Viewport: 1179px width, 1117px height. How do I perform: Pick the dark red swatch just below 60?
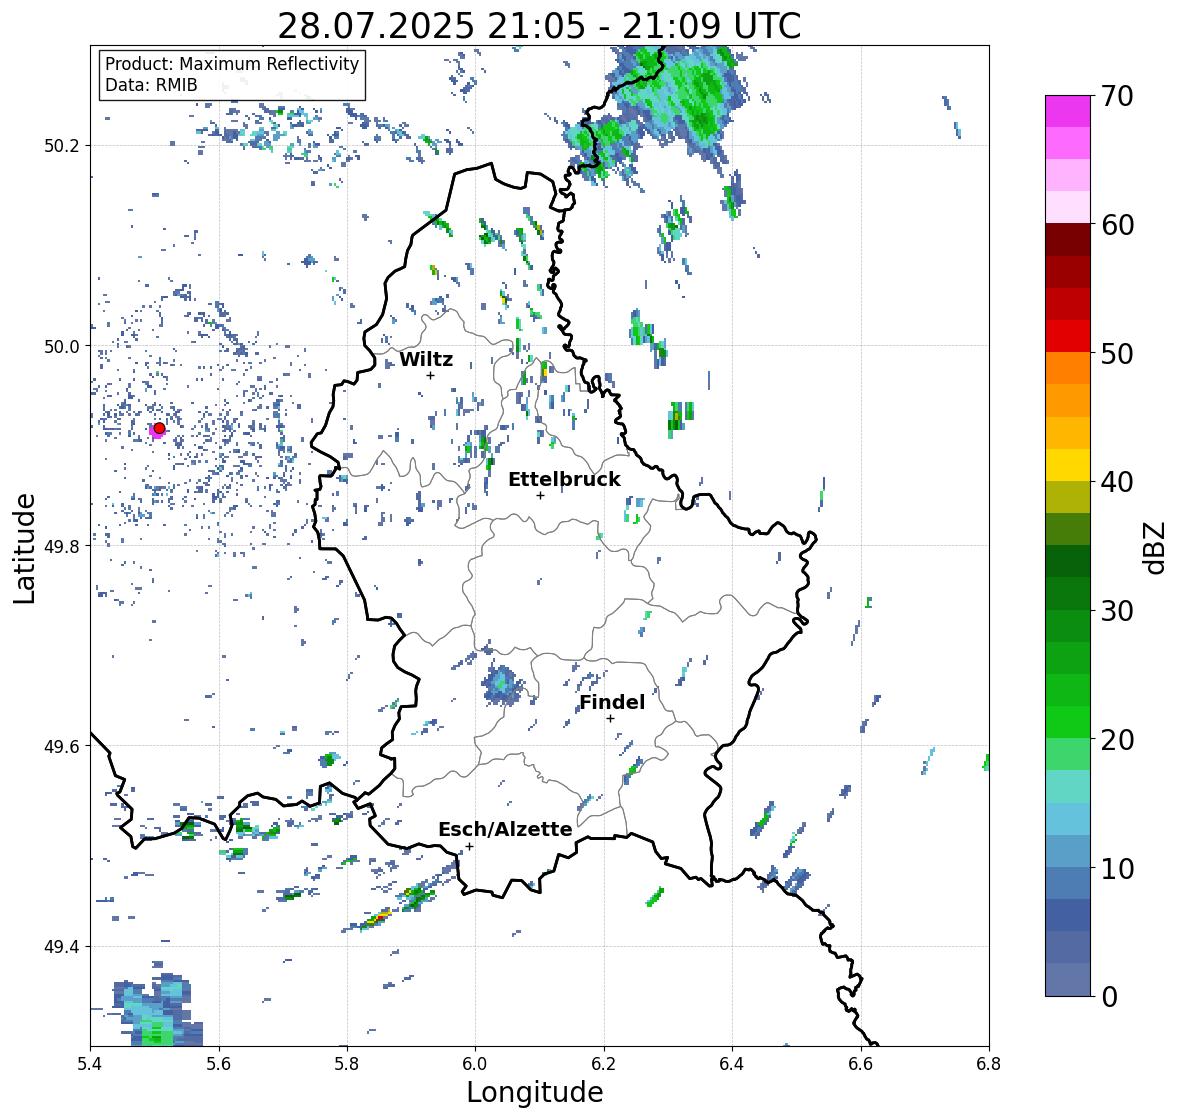pos(1068,240)
